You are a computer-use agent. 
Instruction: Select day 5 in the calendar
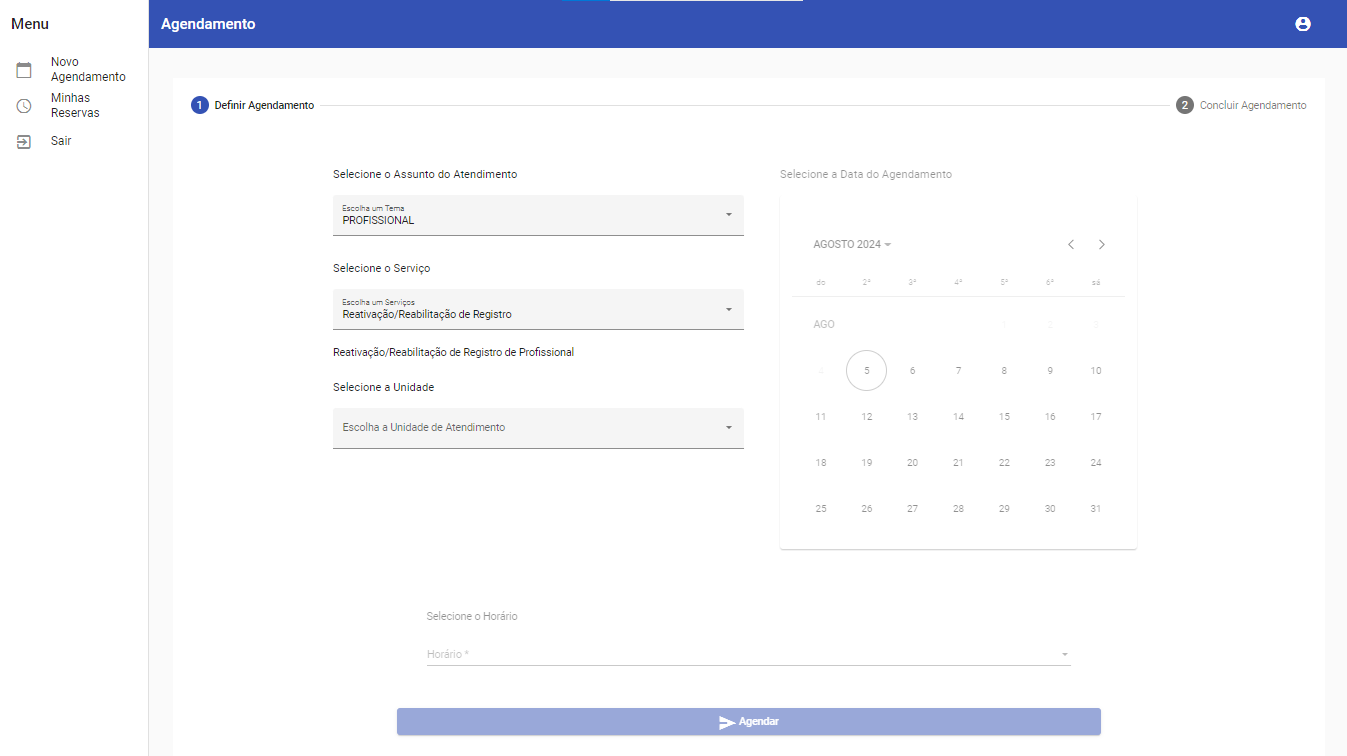click(x=866, y=371)
